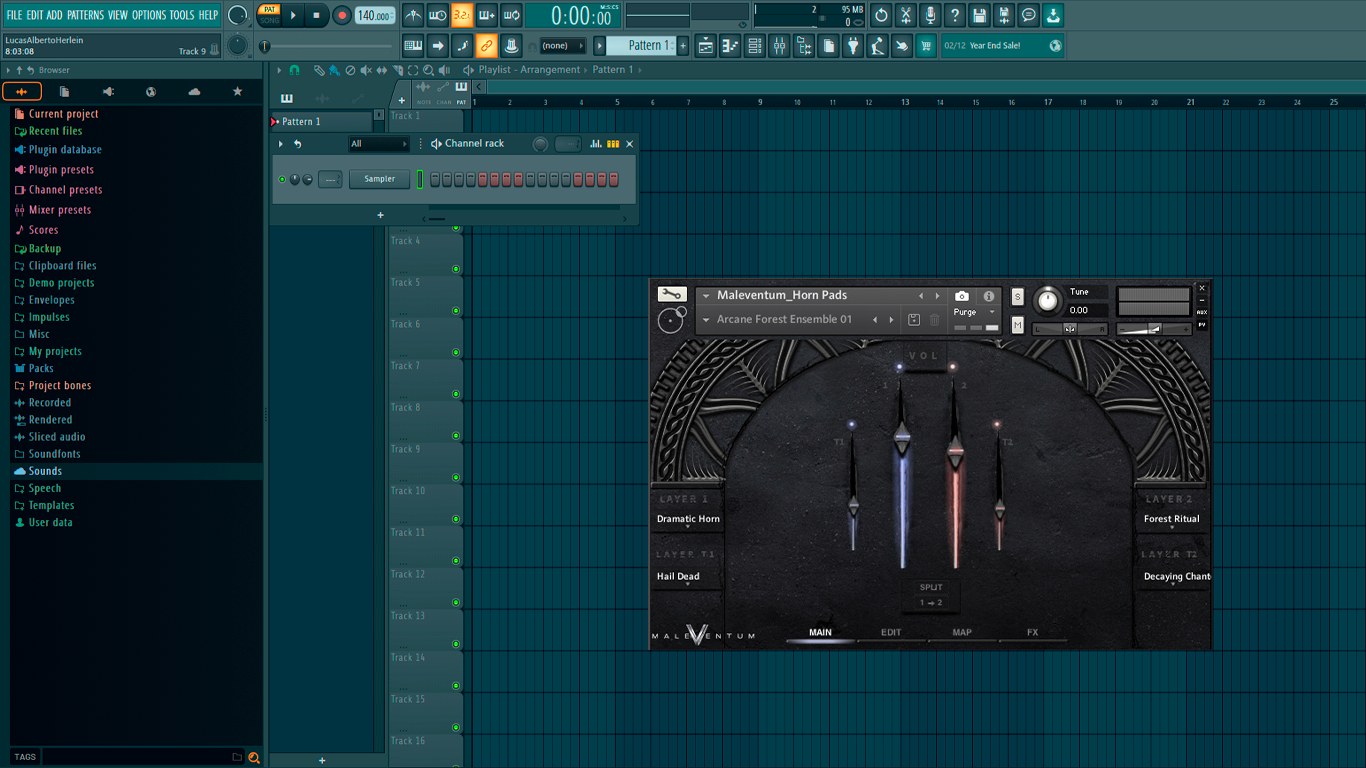The image size is (1366, 768).
Task: Select the playlist zoom tool
Action: pos(428,70)
